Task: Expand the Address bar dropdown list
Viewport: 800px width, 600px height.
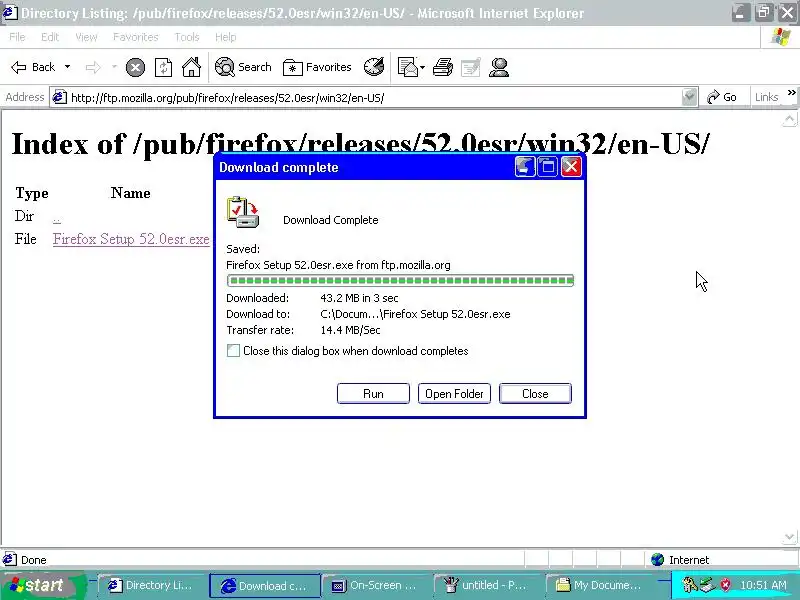Action: pyautogui.click(x=689, y=97)
